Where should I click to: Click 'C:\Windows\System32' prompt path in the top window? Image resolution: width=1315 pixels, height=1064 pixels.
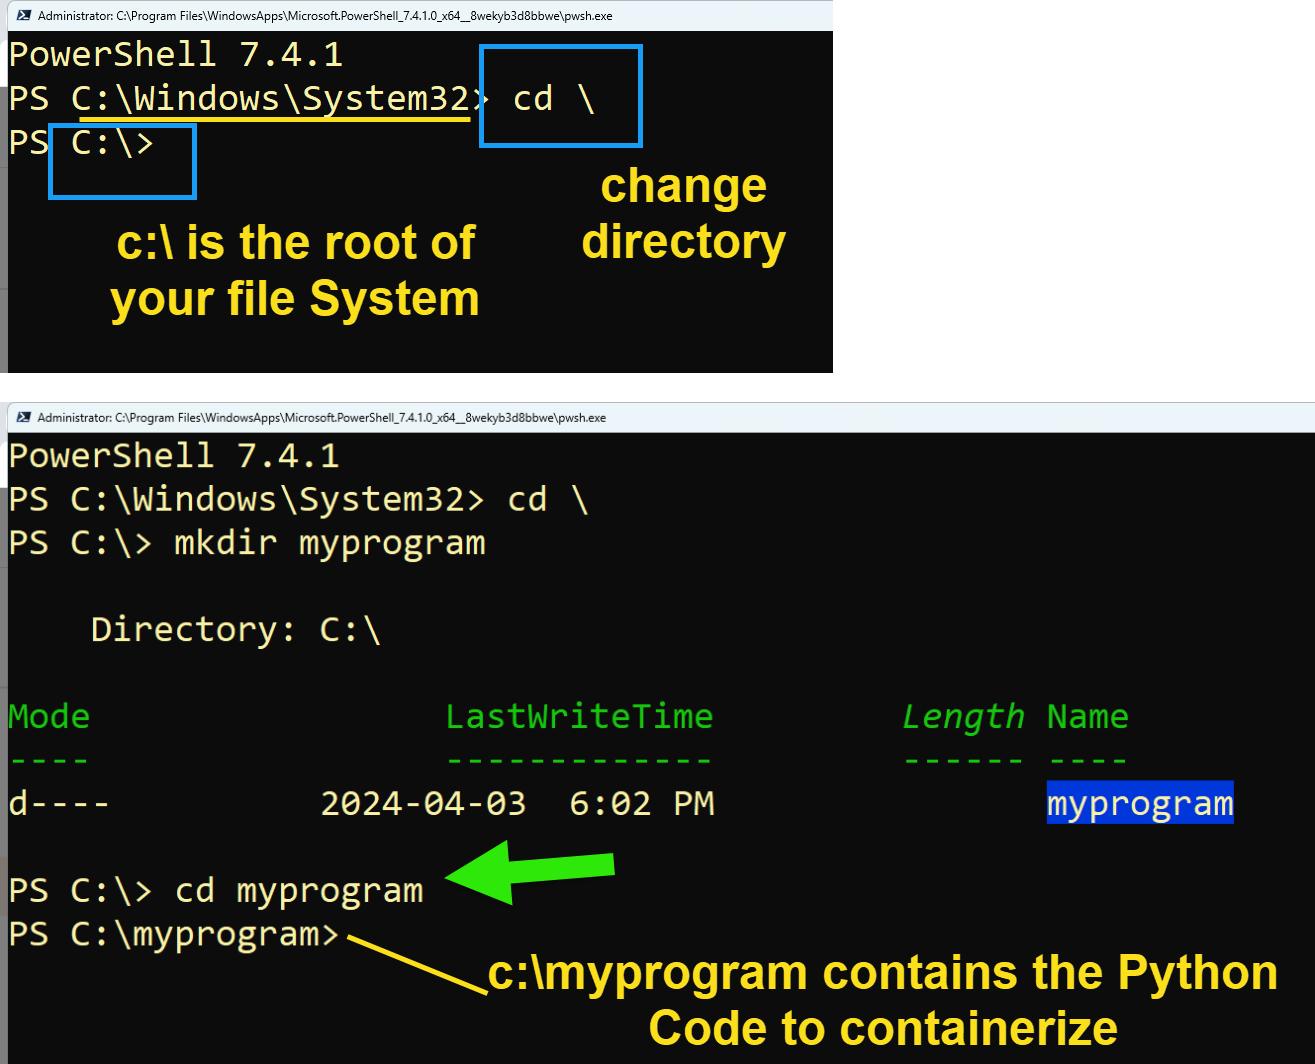pyautogui.click(x=271, y=98)
